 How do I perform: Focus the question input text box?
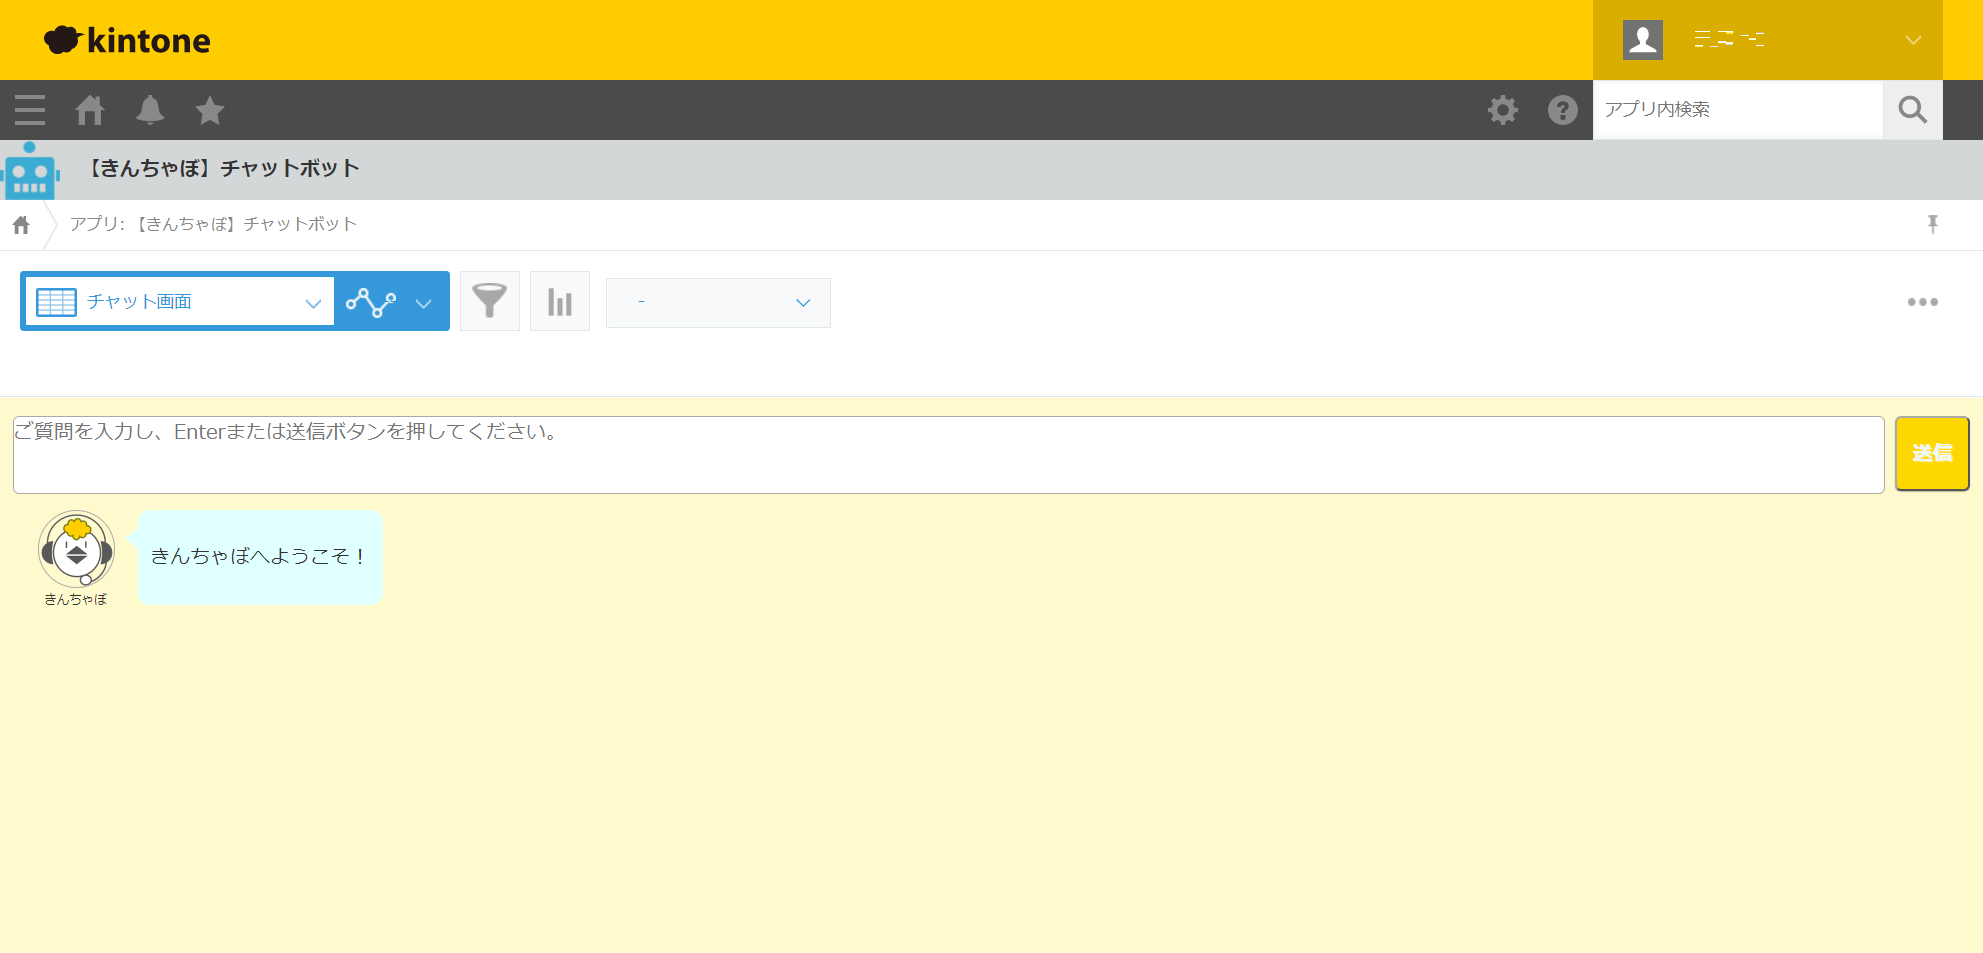[948, 455]
